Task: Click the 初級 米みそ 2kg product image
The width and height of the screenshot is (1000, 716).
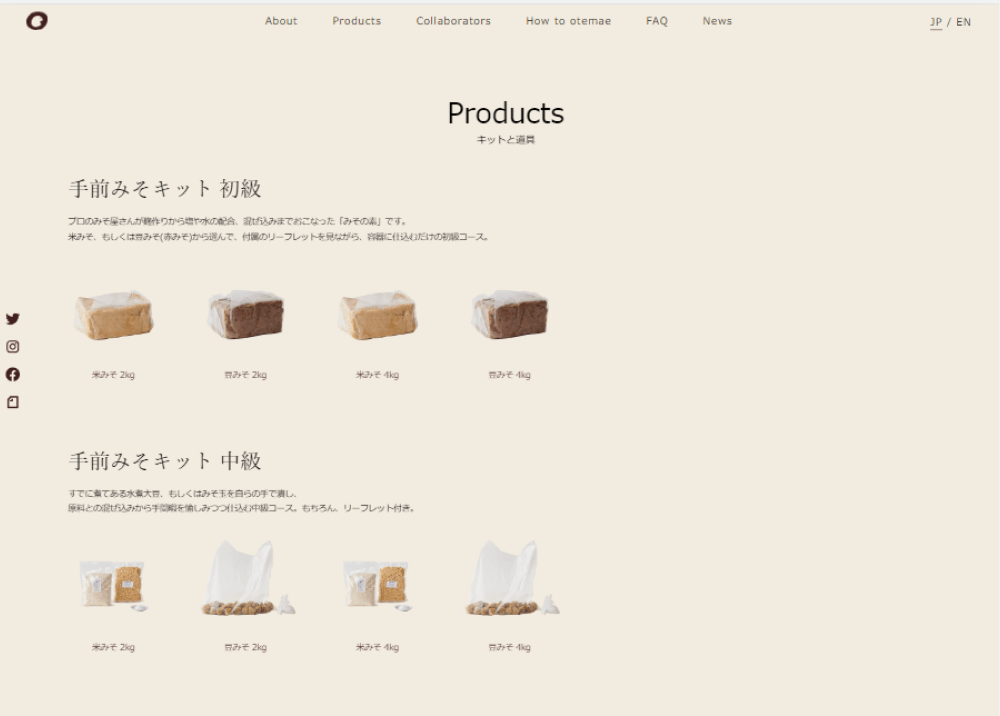Action: pyautogui.click(x=114, y=316)
